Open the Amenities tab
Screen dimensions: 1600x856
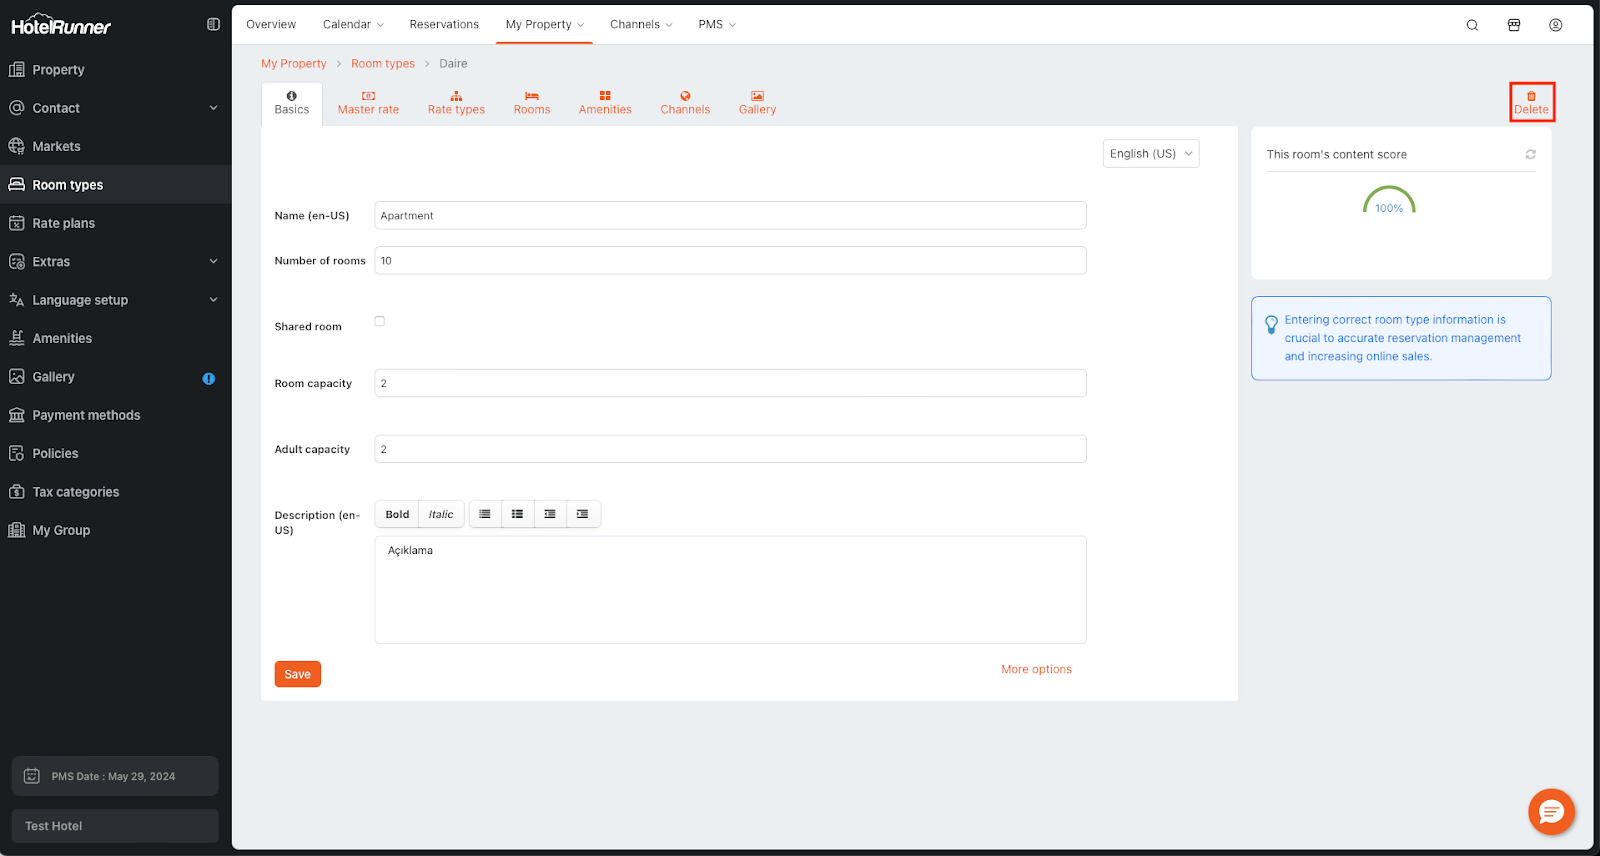pyautogui.click(x=605, y=103)
